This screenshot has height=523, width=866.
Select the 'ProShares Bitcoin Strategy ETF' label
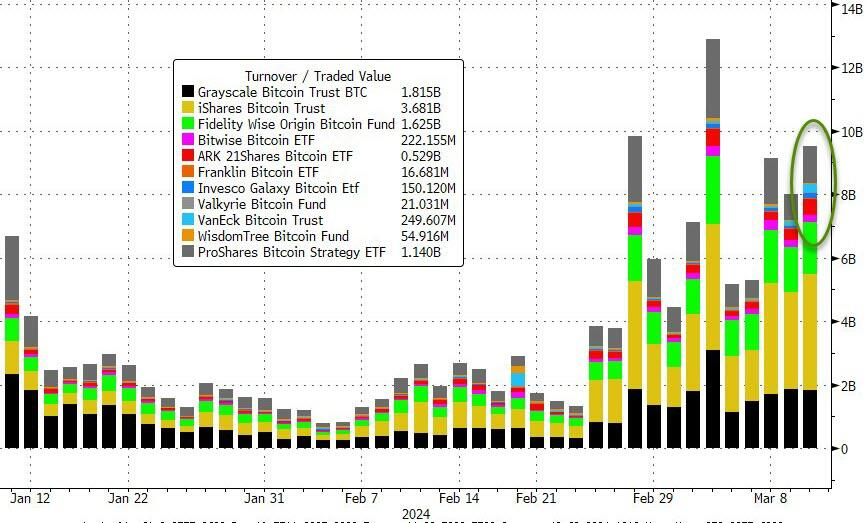coord(292,252)
